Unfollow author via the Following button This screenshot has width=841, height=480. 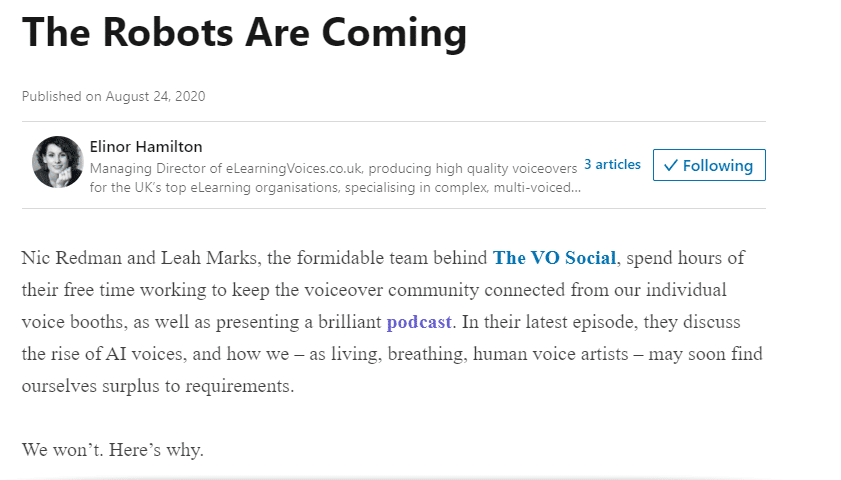709,165
